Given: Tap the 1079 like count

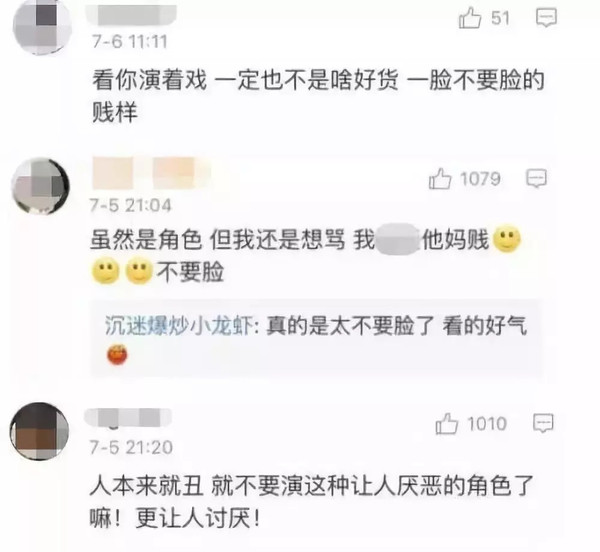Looking at the screenshot, I should pos(480,179).
